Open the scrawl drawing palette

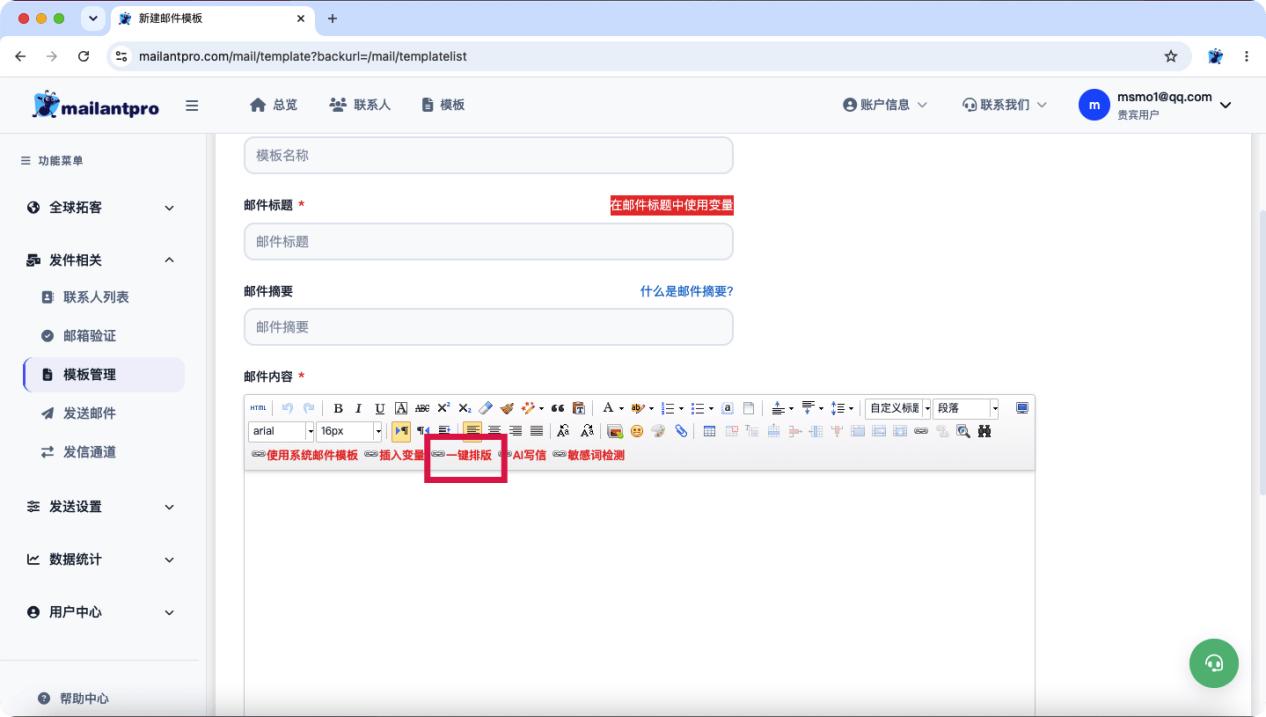[x=659, y=431]
